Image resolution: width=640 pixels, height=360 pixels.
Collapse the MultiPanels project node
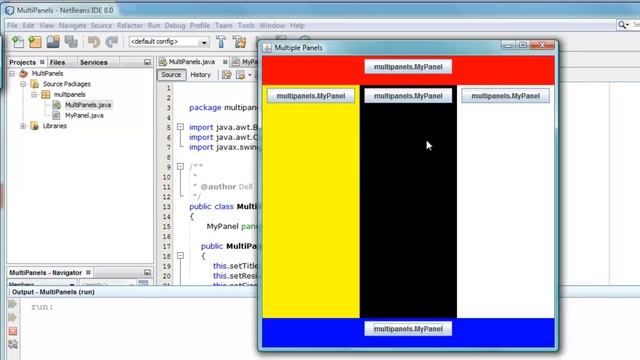[12, 73]
